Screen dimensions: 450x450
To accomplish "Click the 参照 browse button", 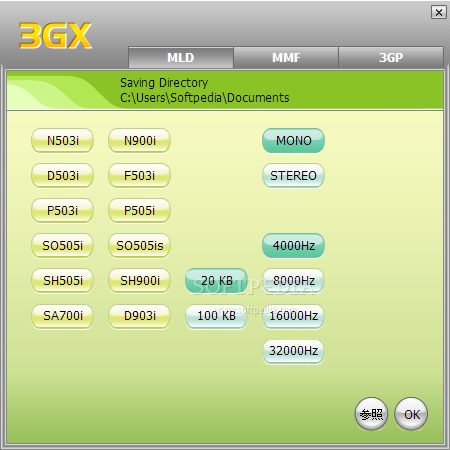I will point(371,414).
